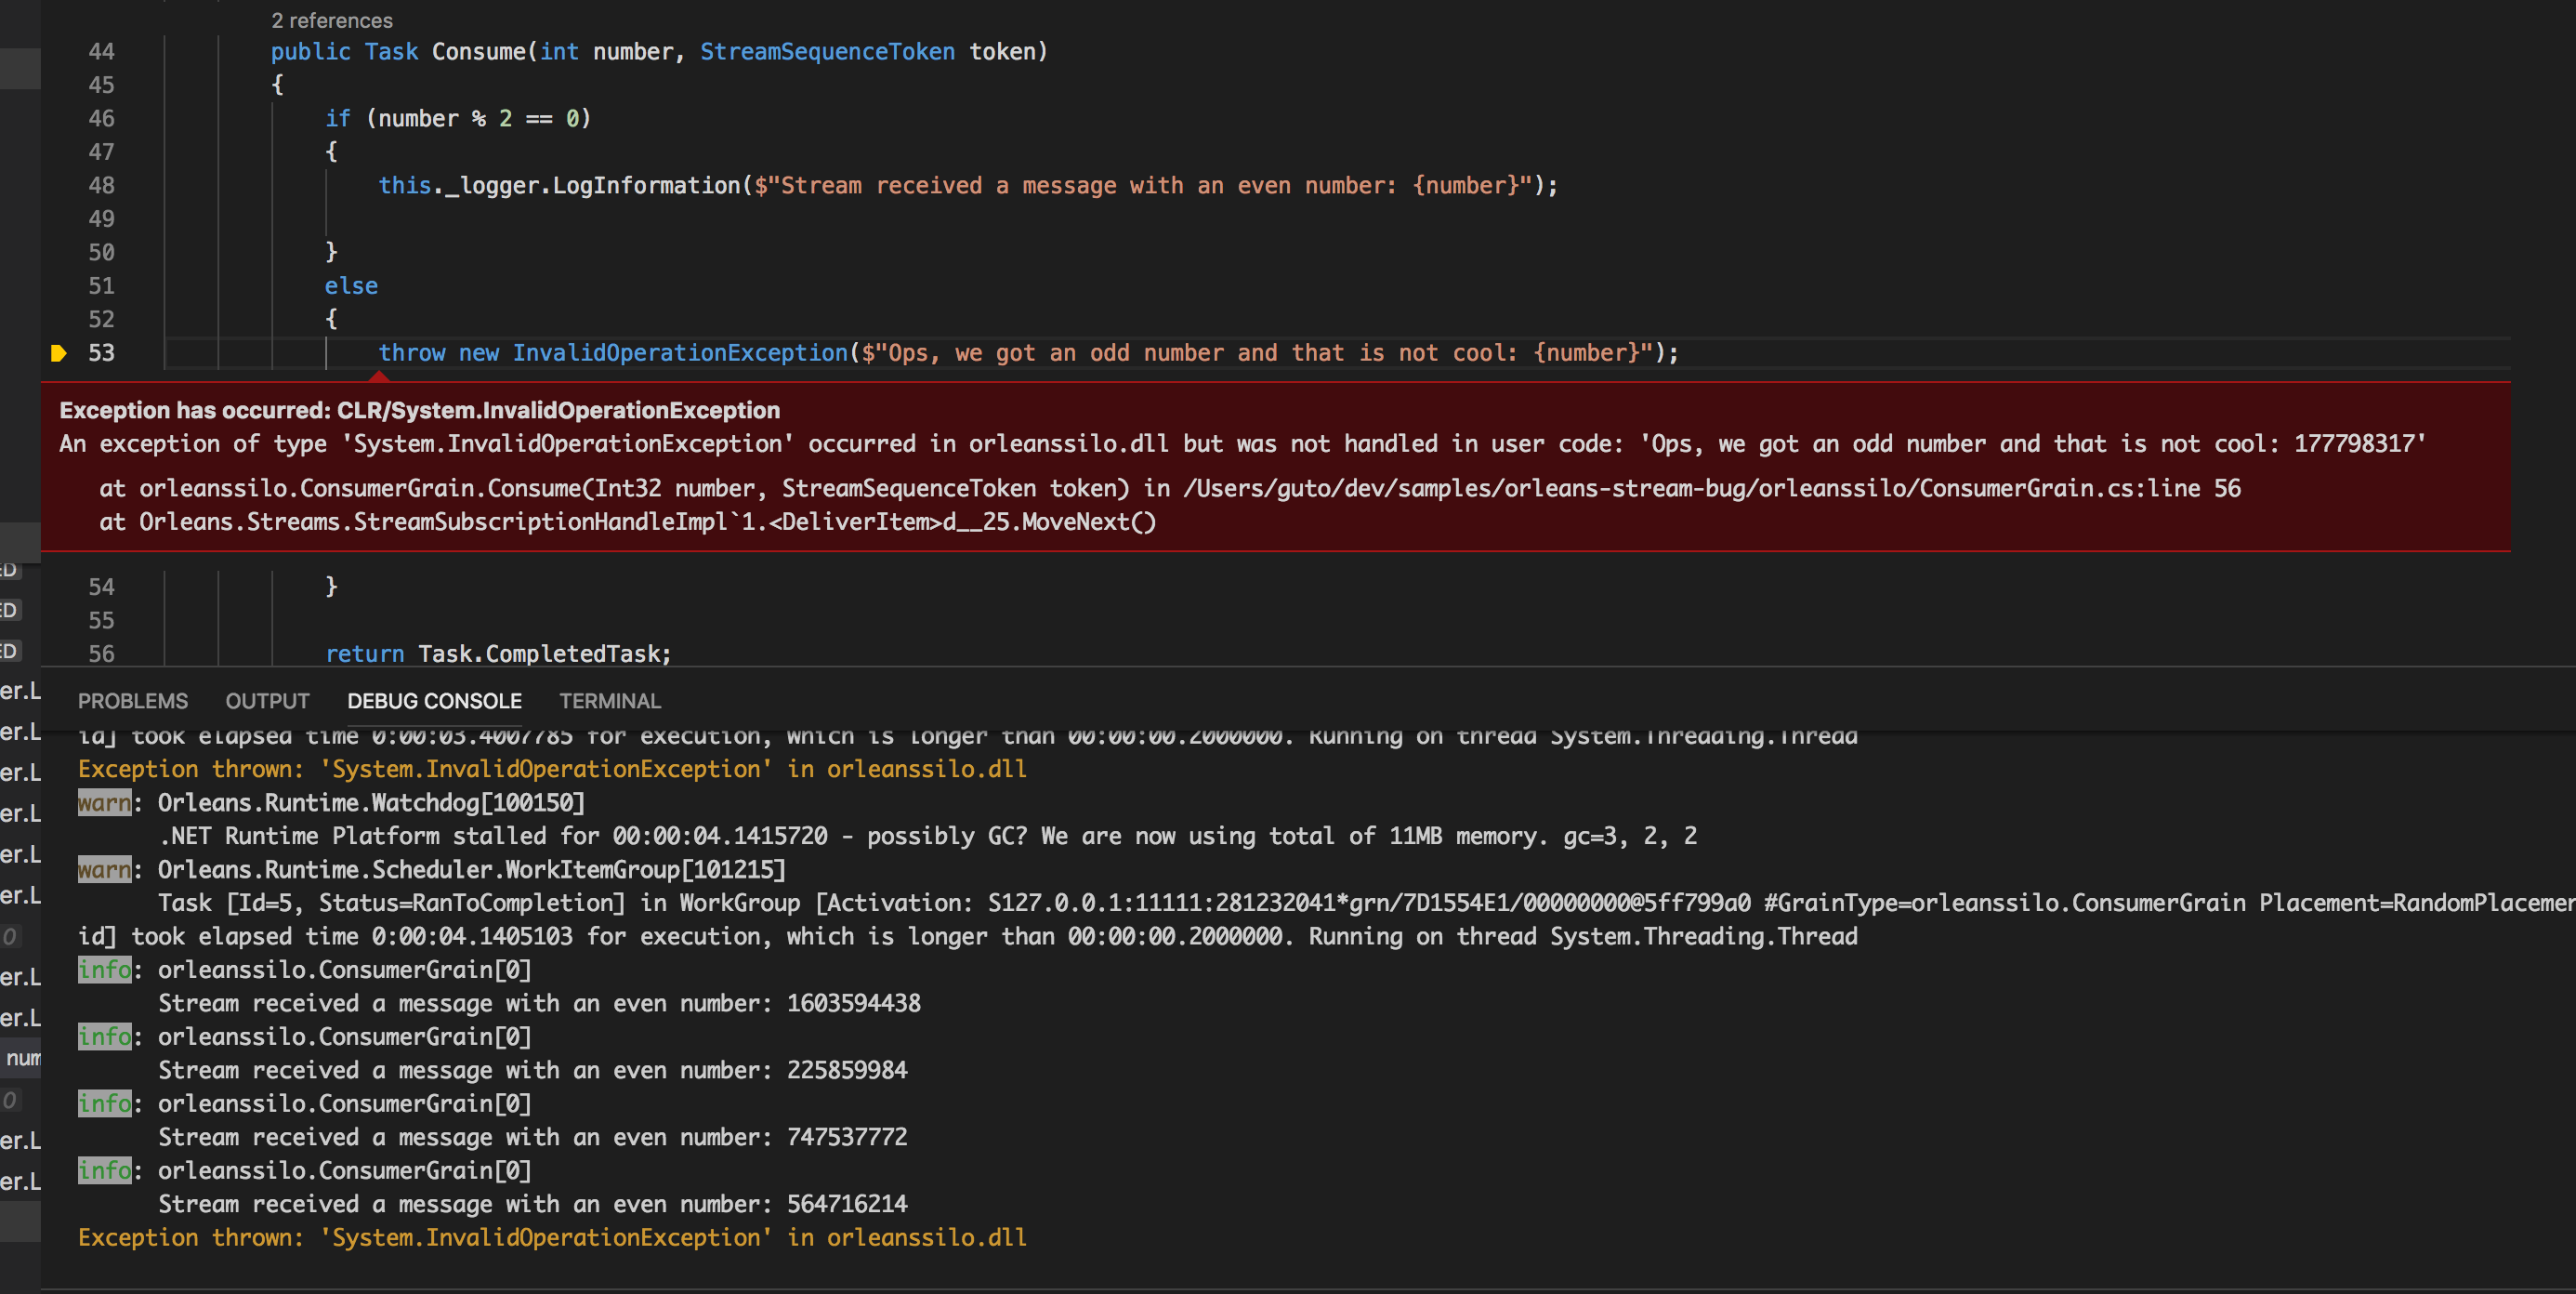The image size is (2576, 1294).
Task: Click 'took elapsed time 0:00:04.1405103' line
Action: [x=967, y=937]
